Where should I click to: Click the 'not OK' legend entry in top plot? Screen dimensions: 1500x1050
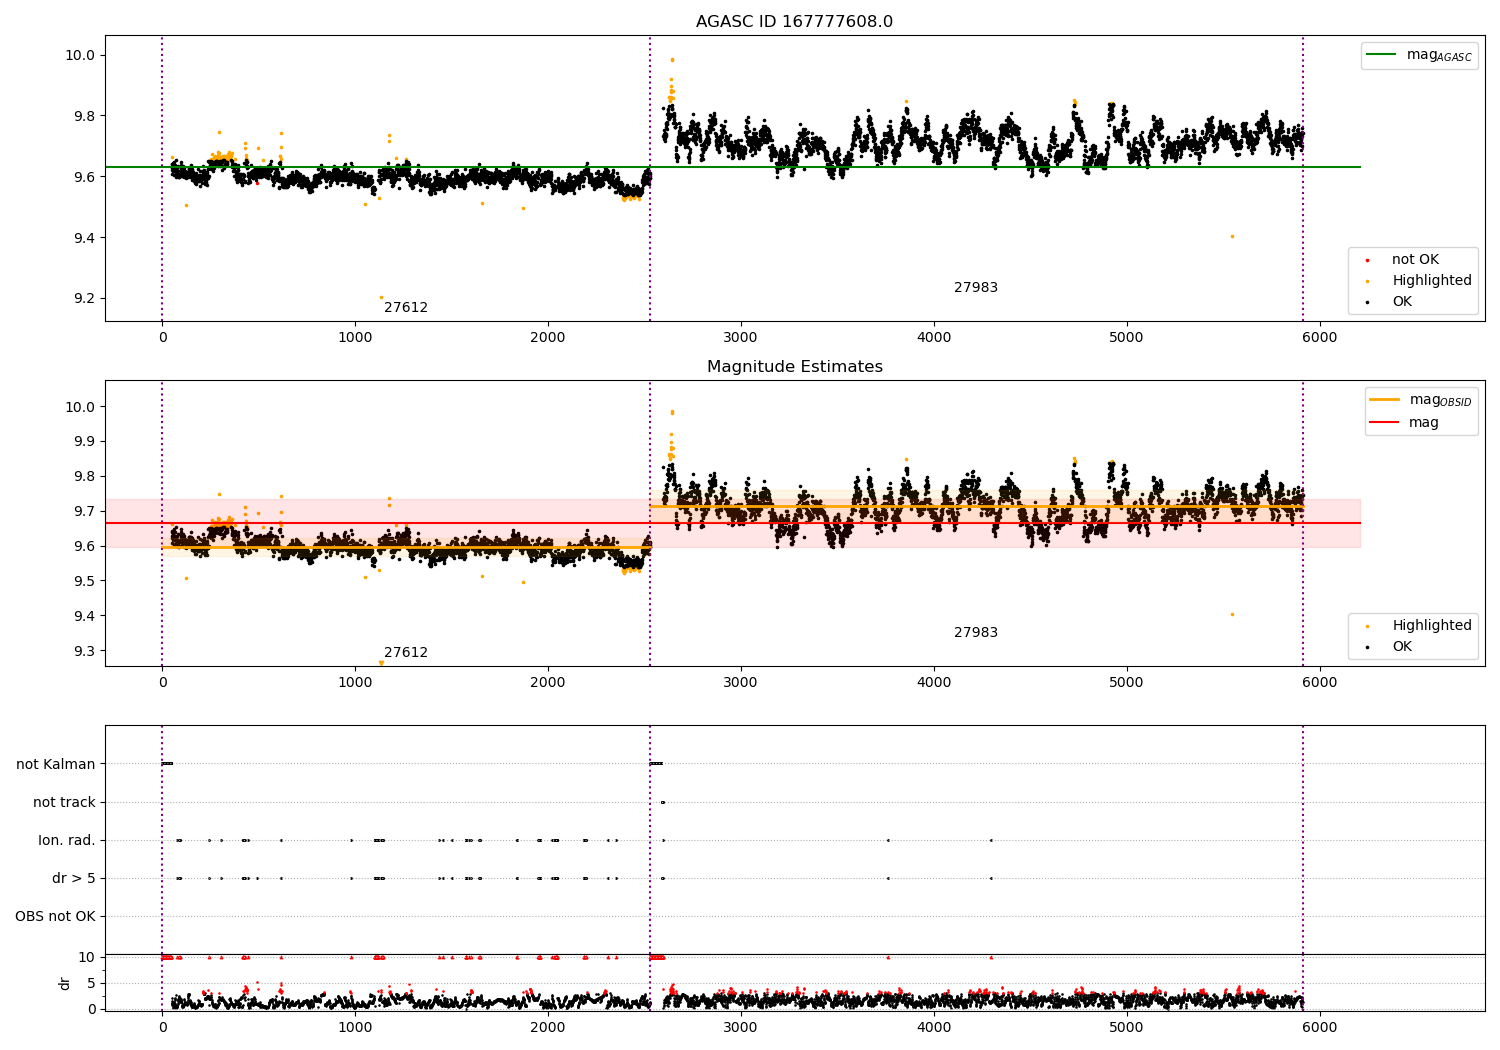click(x=1415, y=260)
